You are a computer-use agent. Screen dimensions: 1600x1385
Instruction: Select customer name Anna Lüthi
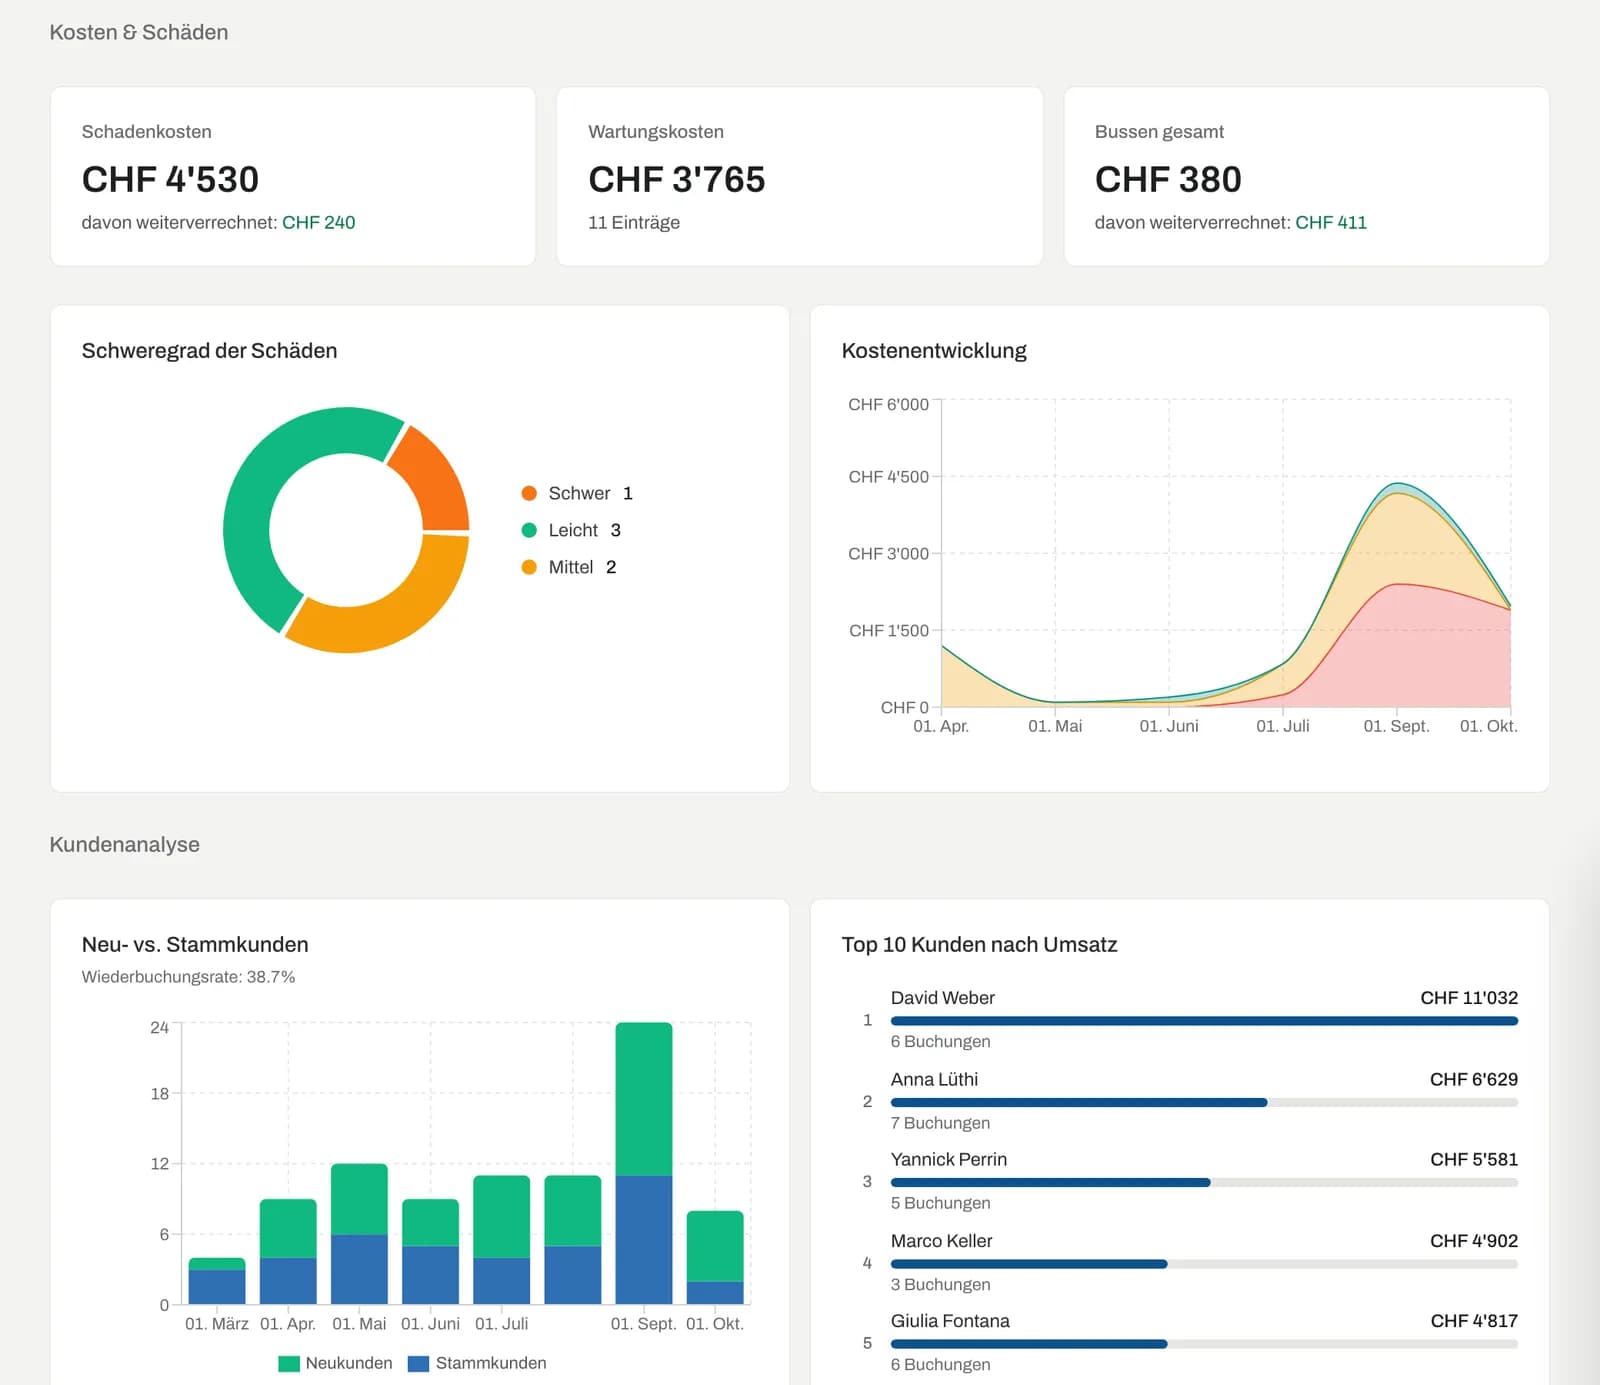coord(934,1079)
